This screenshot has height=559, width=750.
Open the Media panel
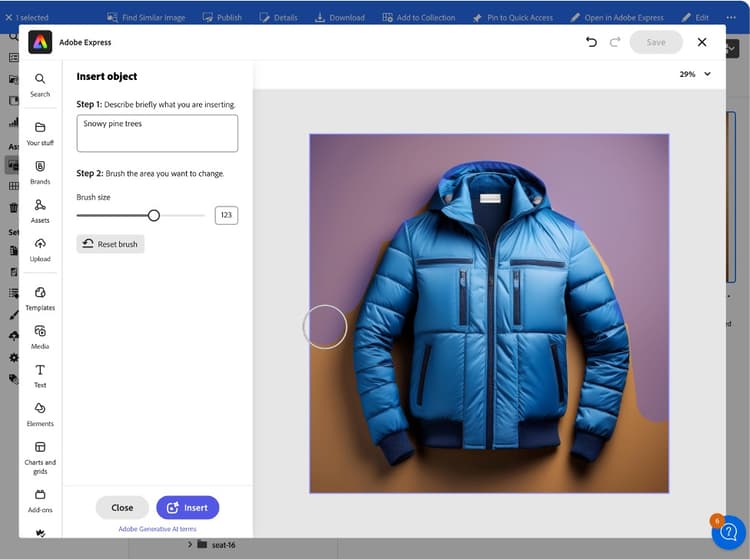click(40, 338)
